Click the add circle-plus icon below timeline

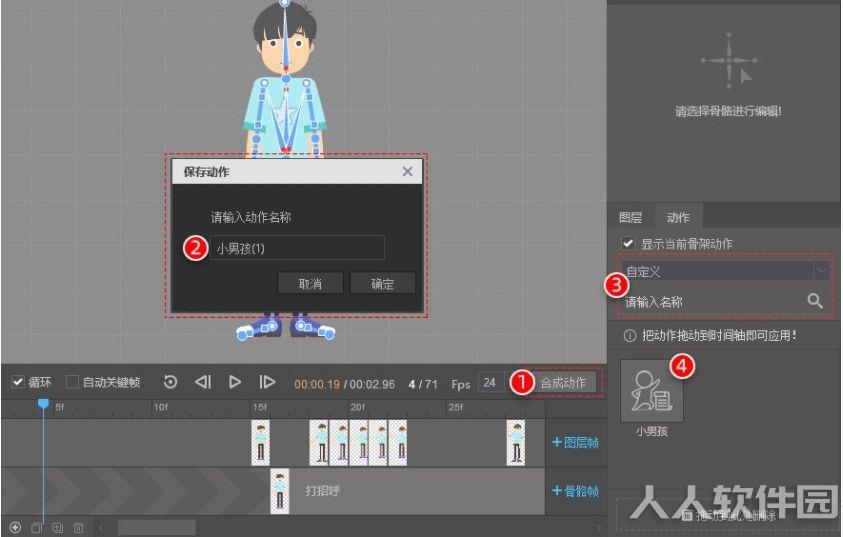point(15,527)
